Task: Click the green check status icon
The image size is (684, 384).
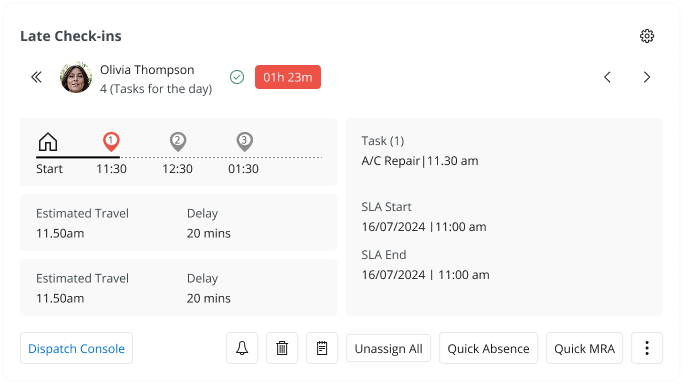Action: click(237, 77)
